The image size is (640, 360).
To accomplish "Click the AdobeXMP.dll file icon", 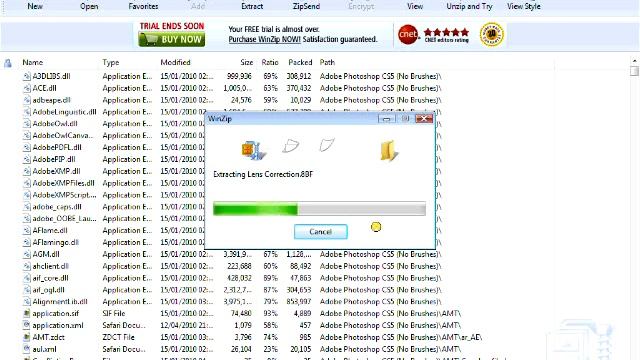I will pos(27,171).
